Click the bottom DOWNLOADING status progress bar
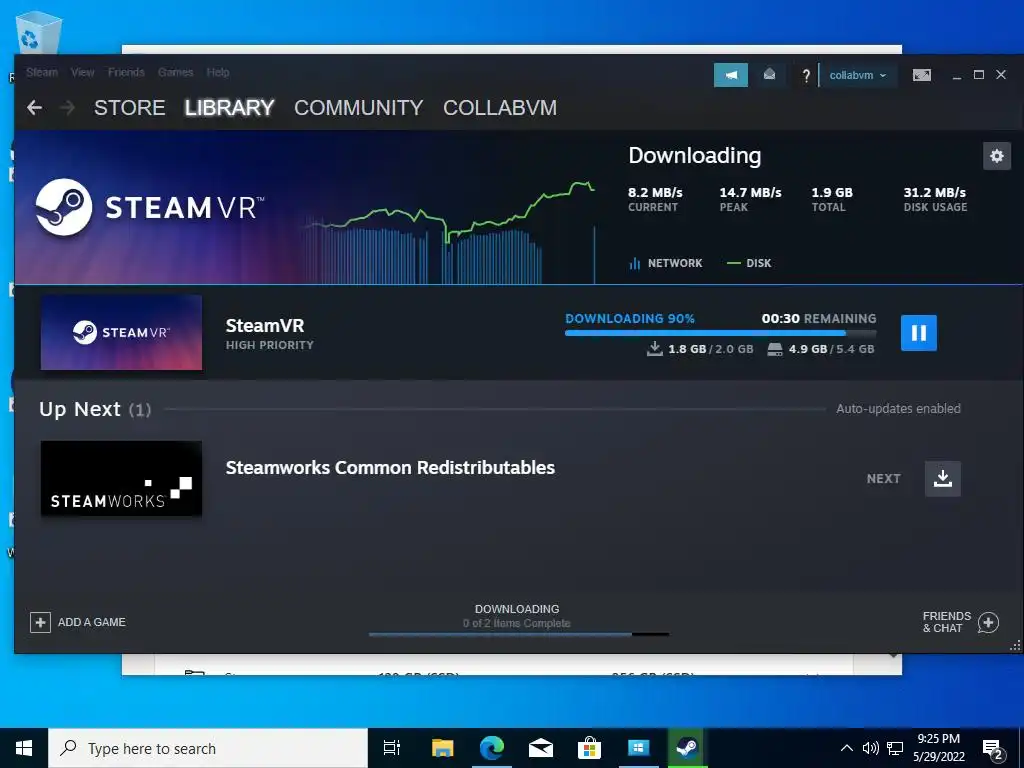The width and height of the screenshot is (1024, 768). 519,634
